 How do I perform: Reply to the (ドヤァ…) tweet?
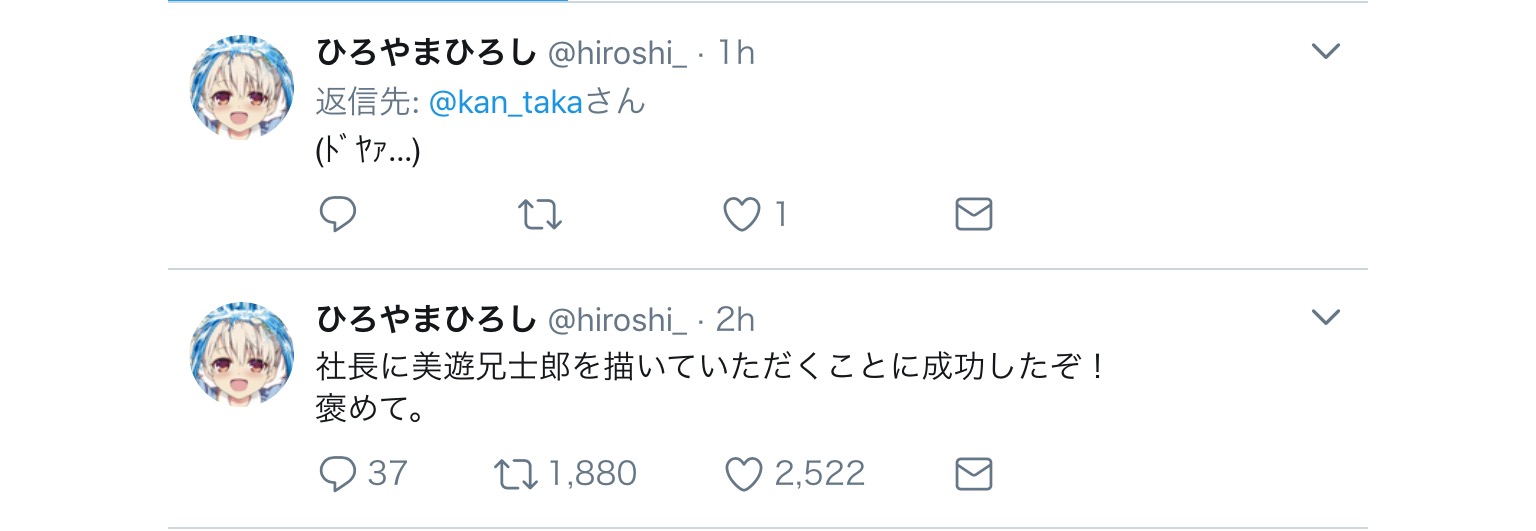[338, 214]
